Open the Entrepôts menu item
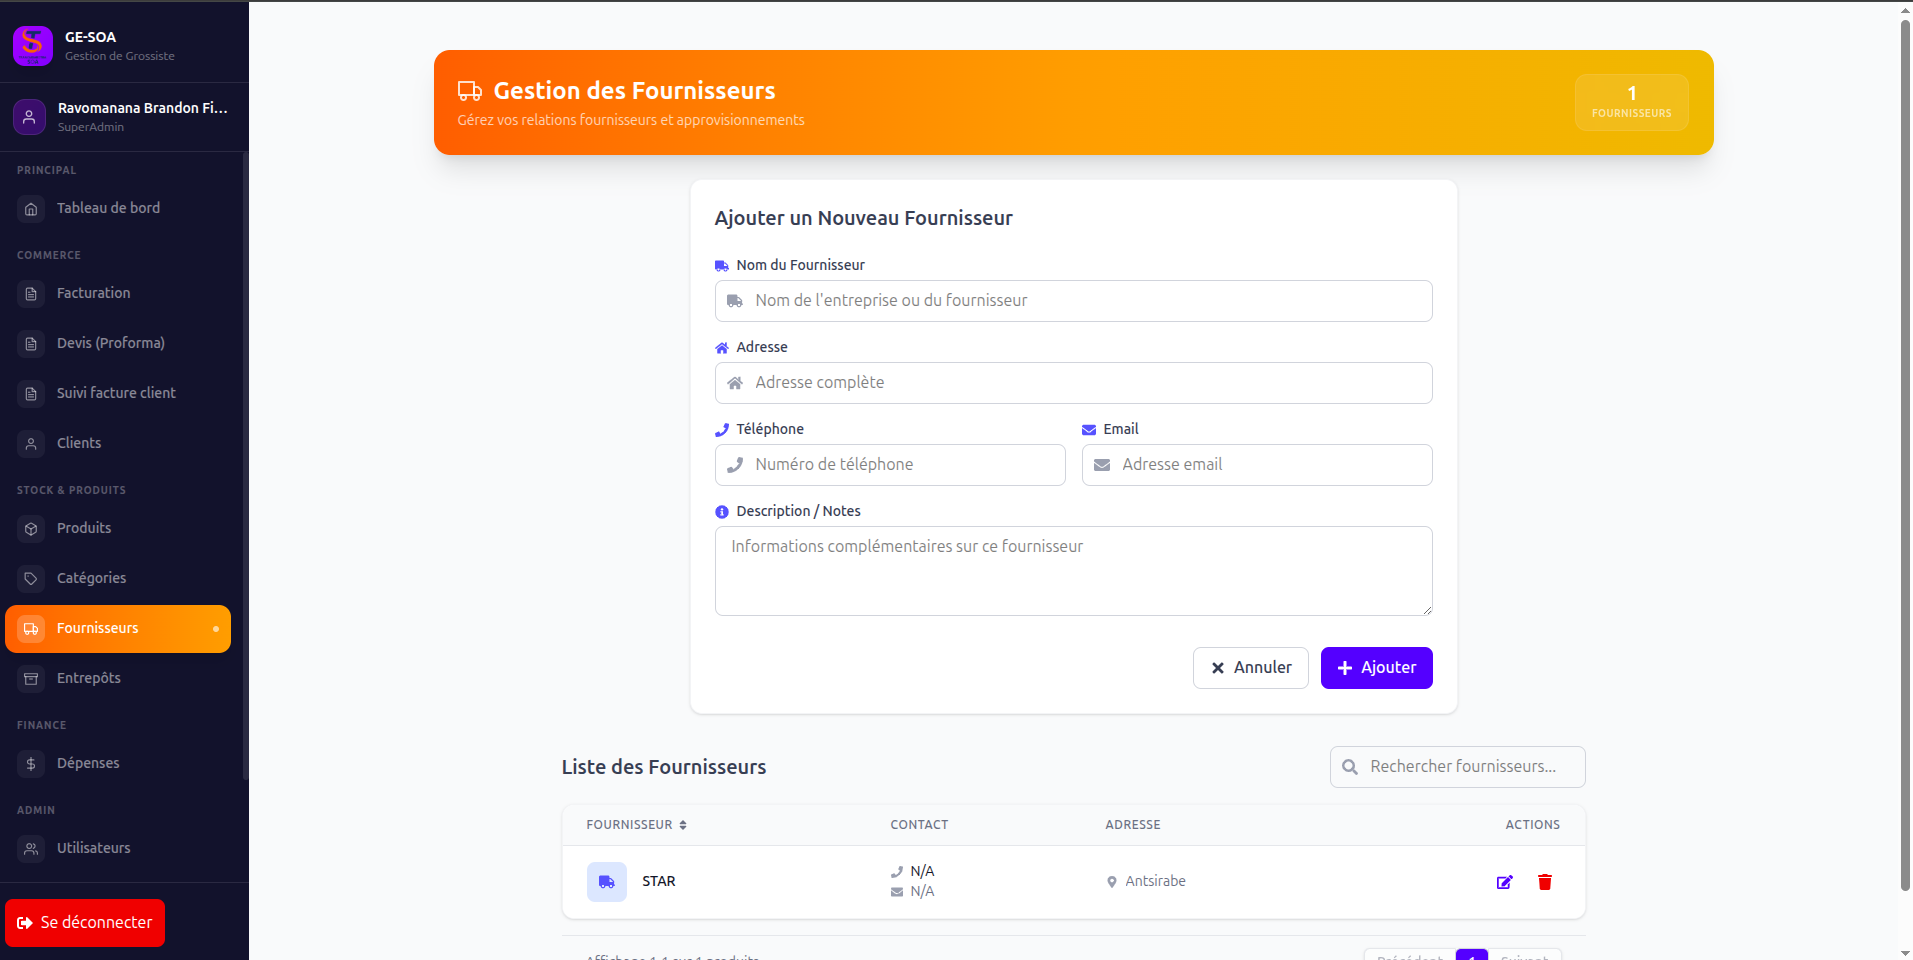Viewport: 1913px width, 960px height. click(x=118, y=679)
